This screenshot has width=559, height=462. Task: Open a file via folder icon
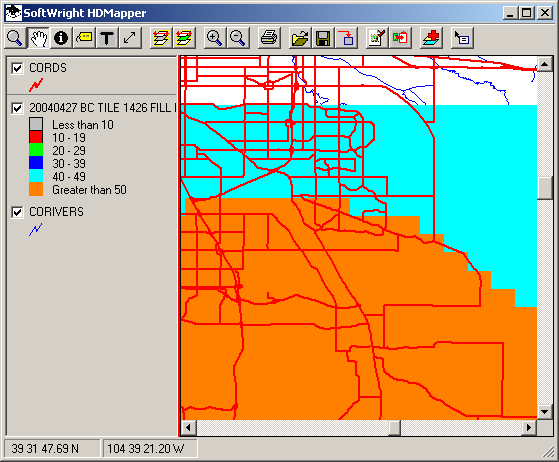(300, 38)
